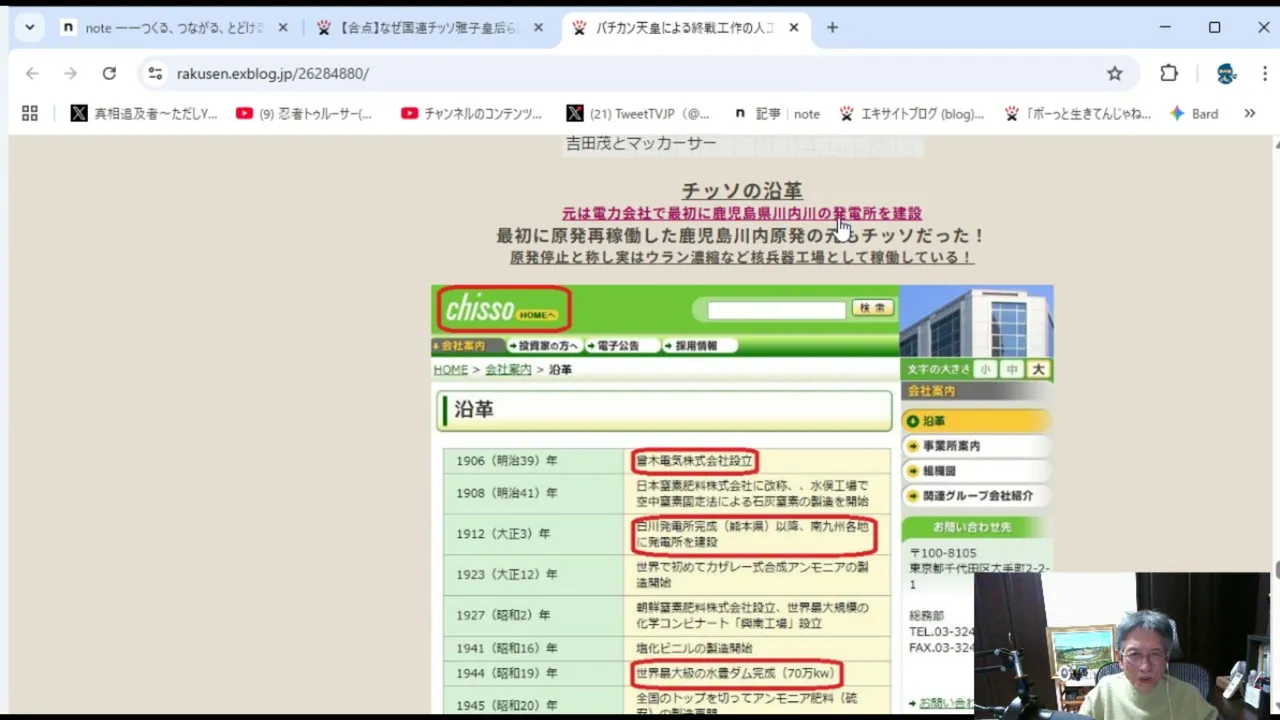1280x720 pixels.
Task: Open the 忍者トゥルーサー YouTube bookmark
Action: 304,114
